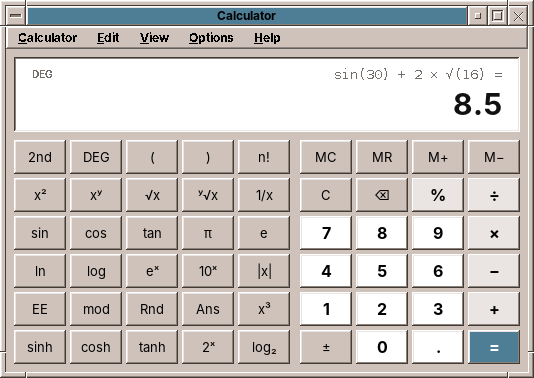
Task: Select the square root √x key
Action: [152, 195]
